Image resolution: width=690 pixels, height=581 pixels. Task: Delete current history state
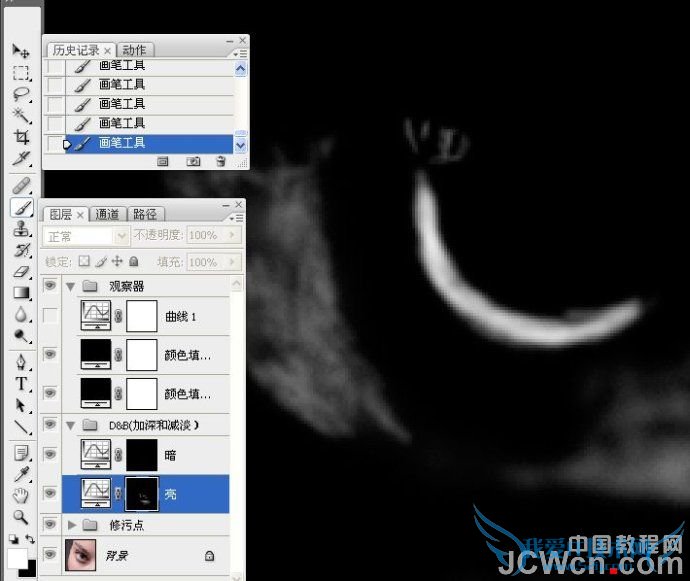221,162
